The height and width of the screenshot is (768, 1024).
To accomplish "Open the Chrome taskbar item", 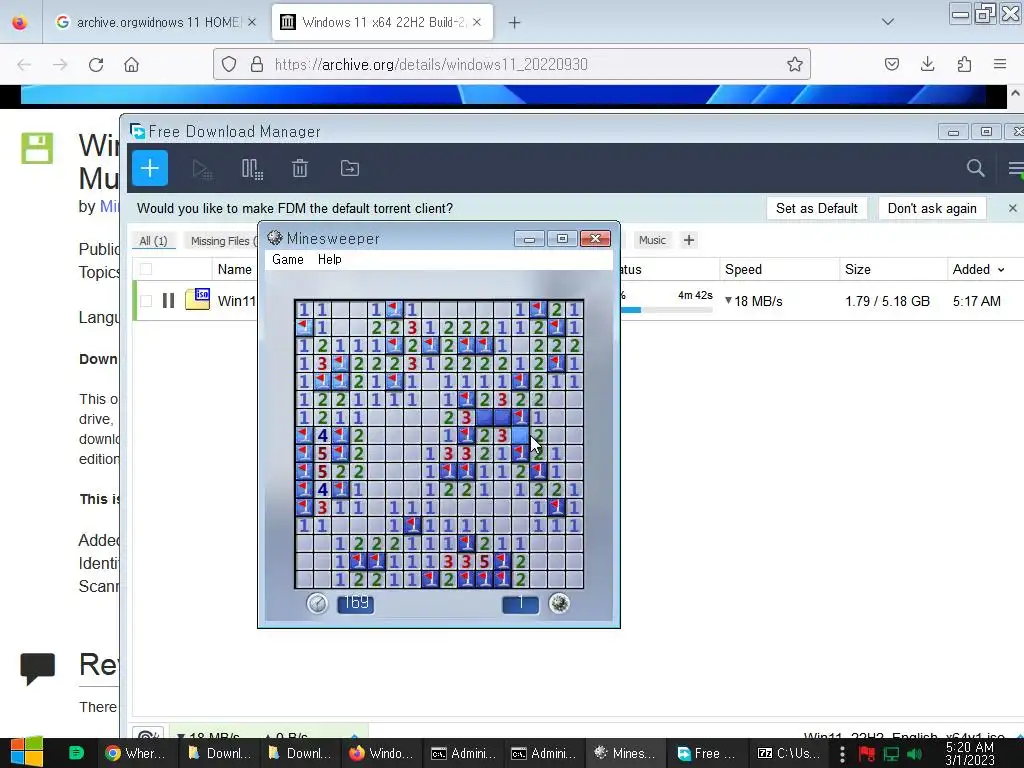I will tap(138, 754).
